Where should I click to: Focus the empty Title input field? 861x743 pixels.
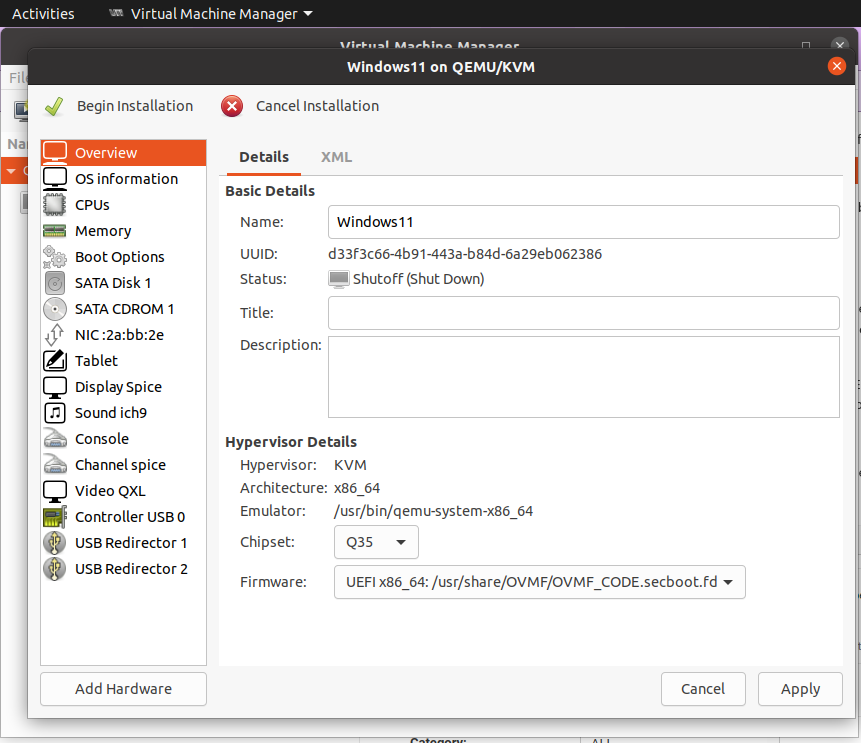click(583, 313)
